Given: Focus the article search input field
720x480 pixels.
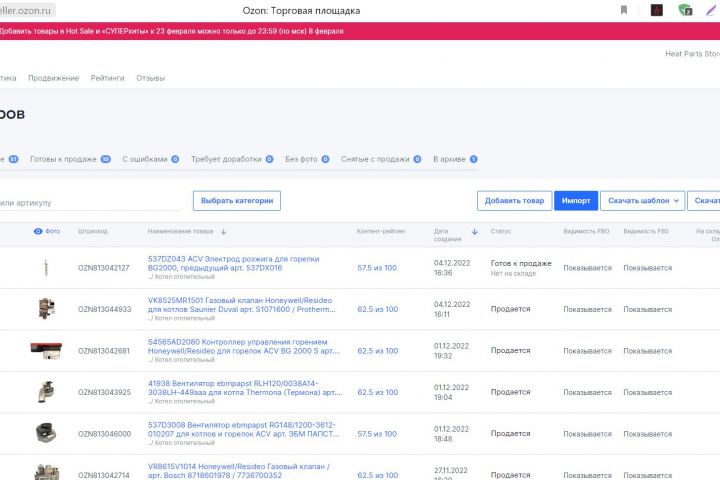Looking at the screenshot, I should coord(90,203).
